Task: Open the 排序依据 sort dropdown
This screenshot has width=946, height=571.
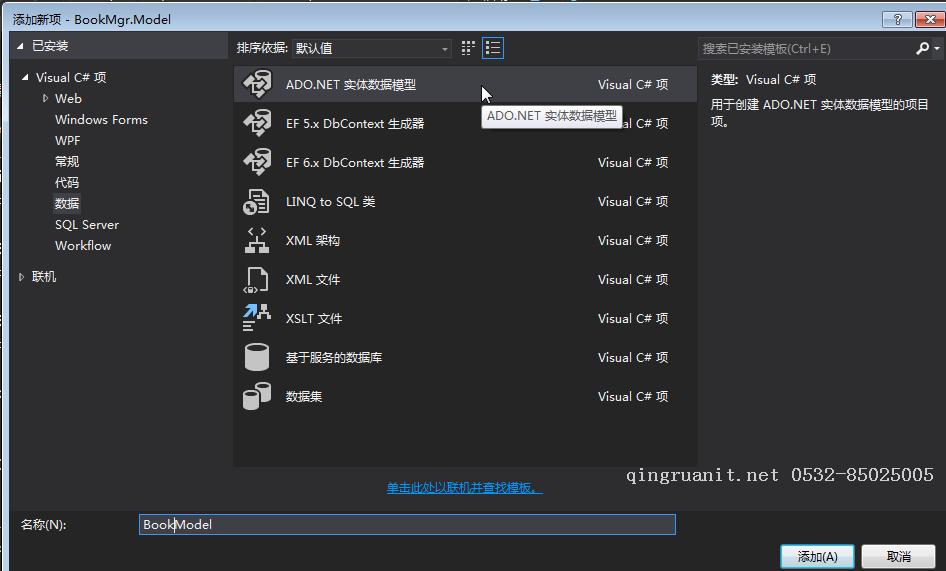Action: click(x=371, y=48)
